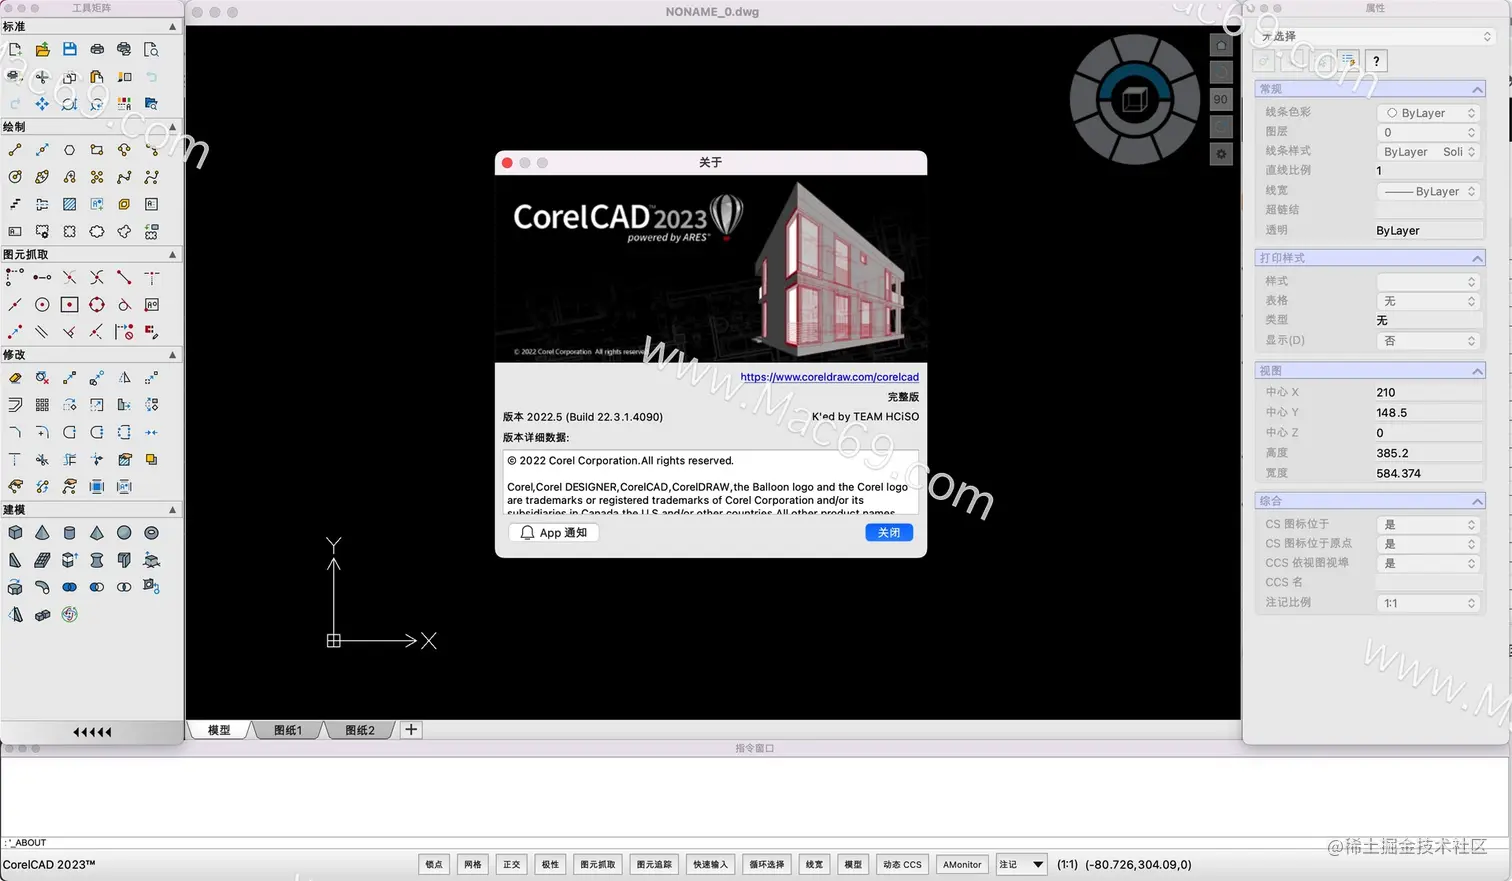Click the 线宽 status bar button
The width and height of the screenshot is (1512, 881).
click(x=814, y=864)
